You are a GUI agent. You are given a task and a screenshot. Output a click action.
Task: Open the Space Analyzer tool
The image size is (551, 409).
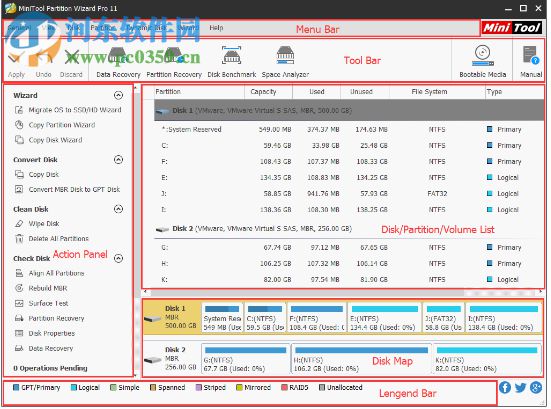pyautogui.click(x=285, y=62)
